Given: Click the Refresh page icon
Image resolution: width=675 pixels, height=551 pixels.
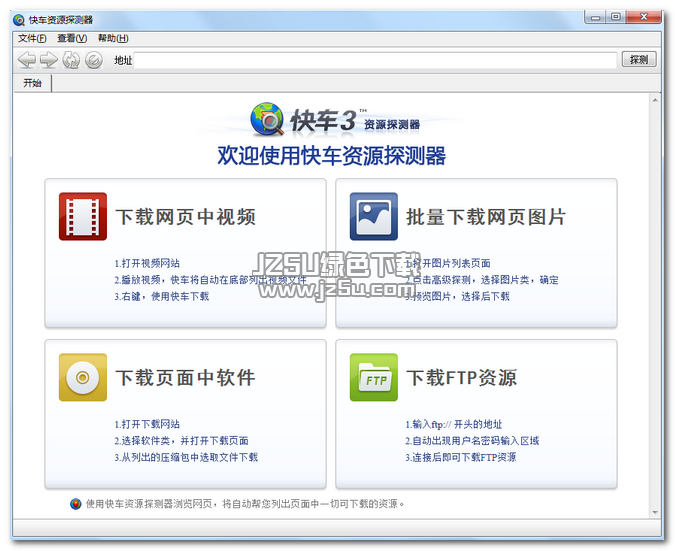Looking at the screenshot, I should point(71,60).
